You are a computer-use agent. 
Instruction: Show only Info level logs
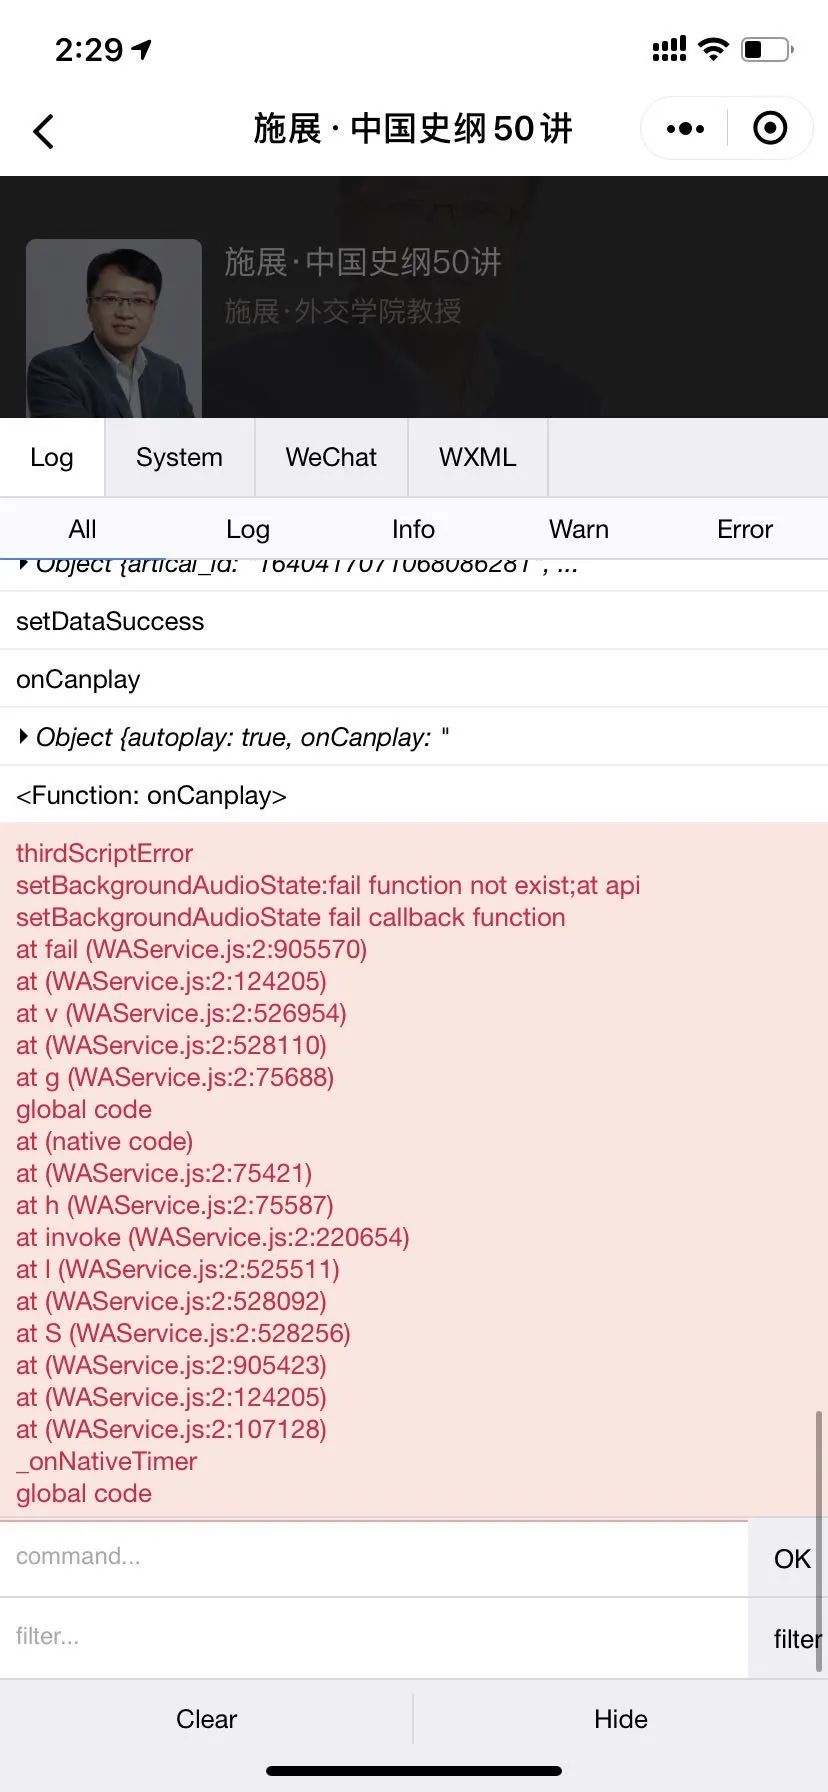(x=413, y=529)
